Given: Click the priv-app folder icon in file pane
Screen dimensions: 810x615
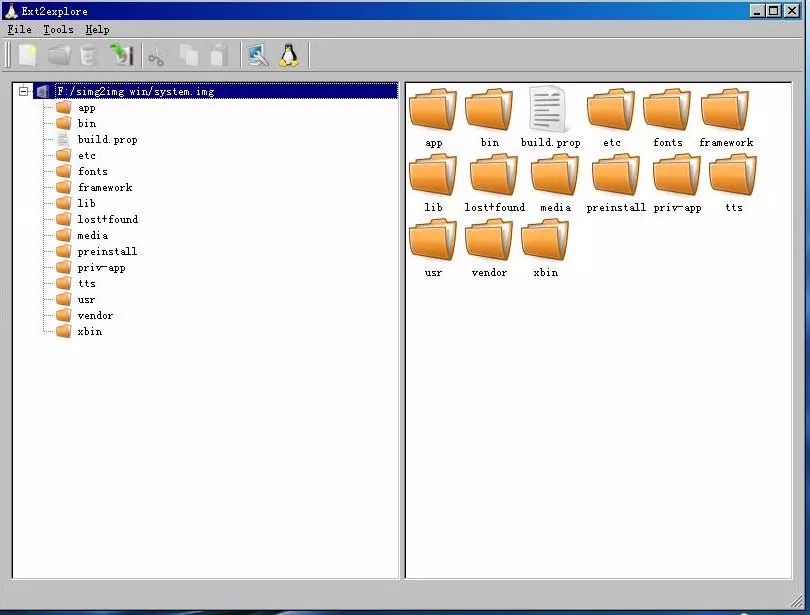Looking at the screenshot, I should click(677, 175).
